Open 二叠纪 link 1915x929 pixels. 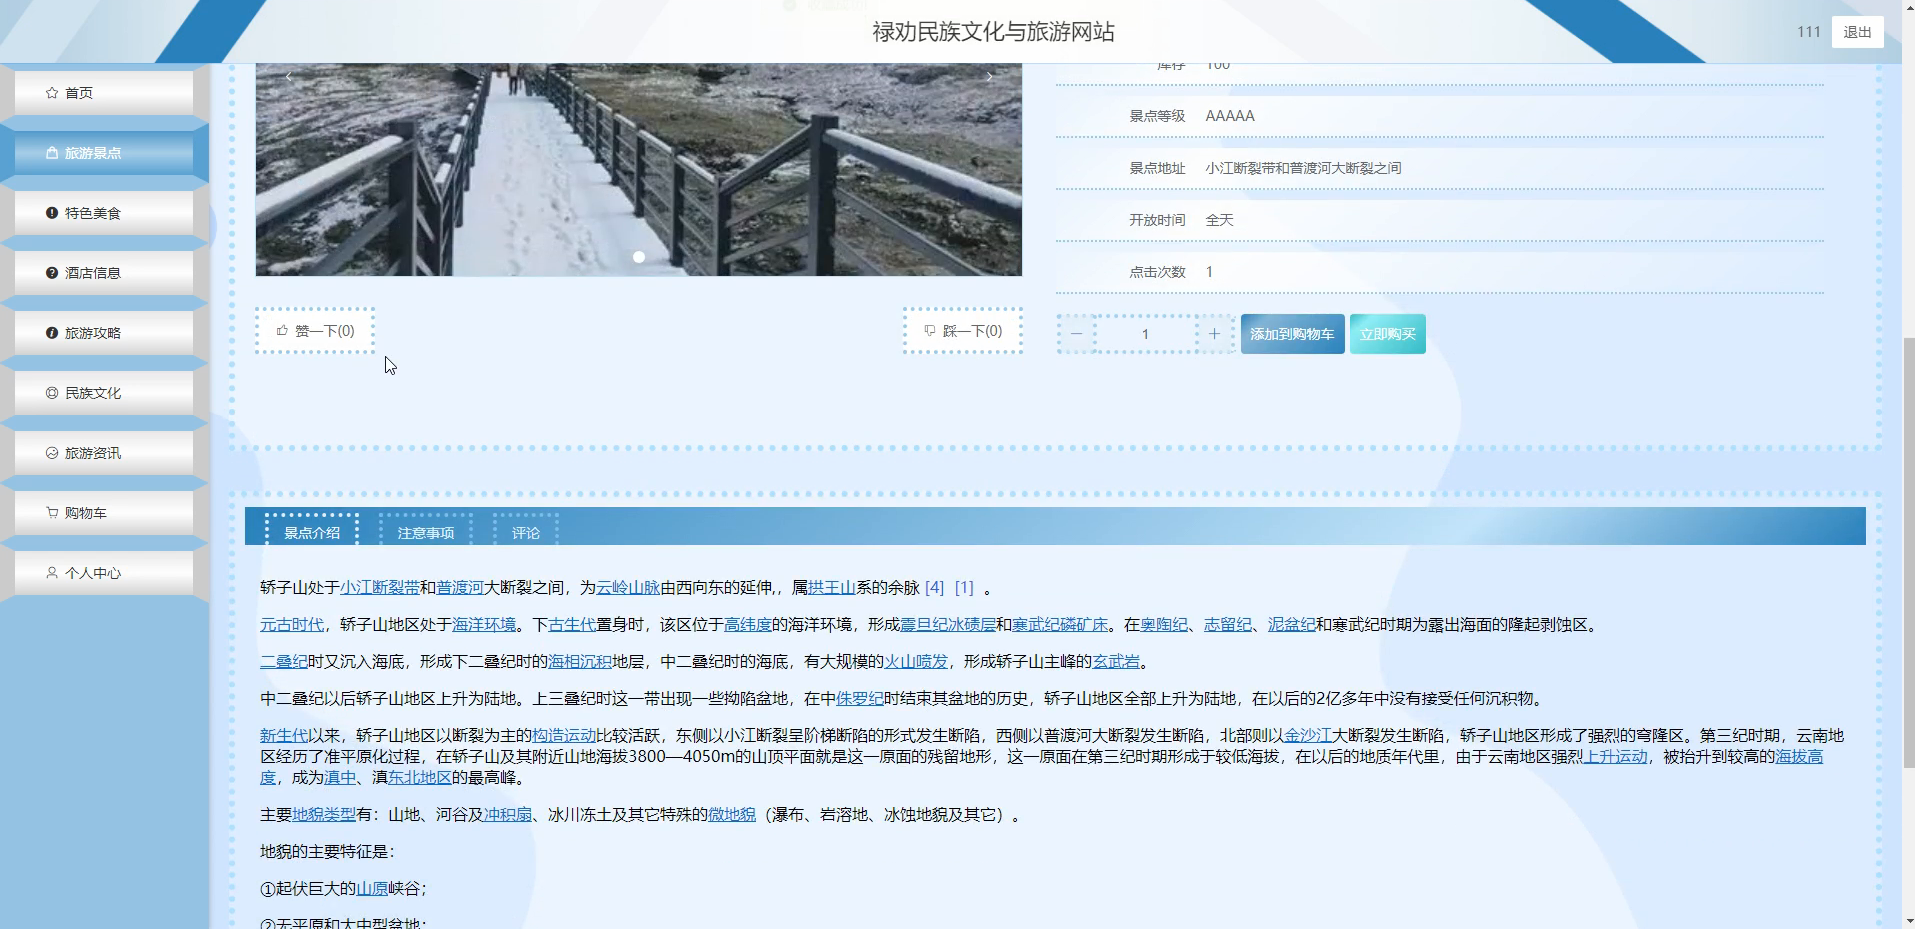[x=284, y=662]
